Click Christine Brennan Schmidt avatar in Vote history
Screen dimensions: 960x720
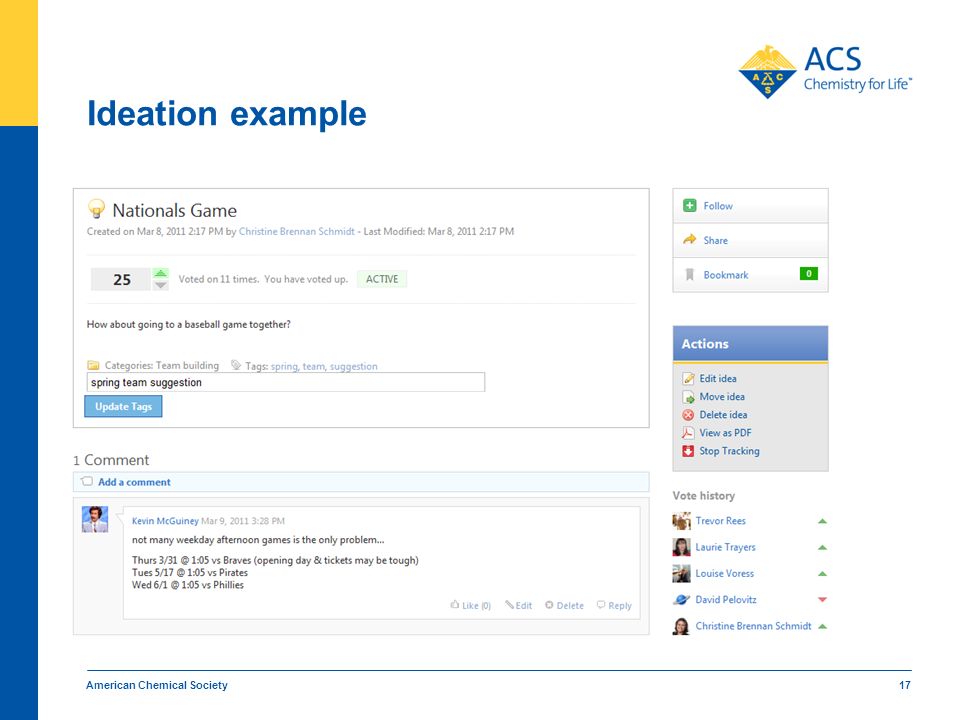click(681, 626)
